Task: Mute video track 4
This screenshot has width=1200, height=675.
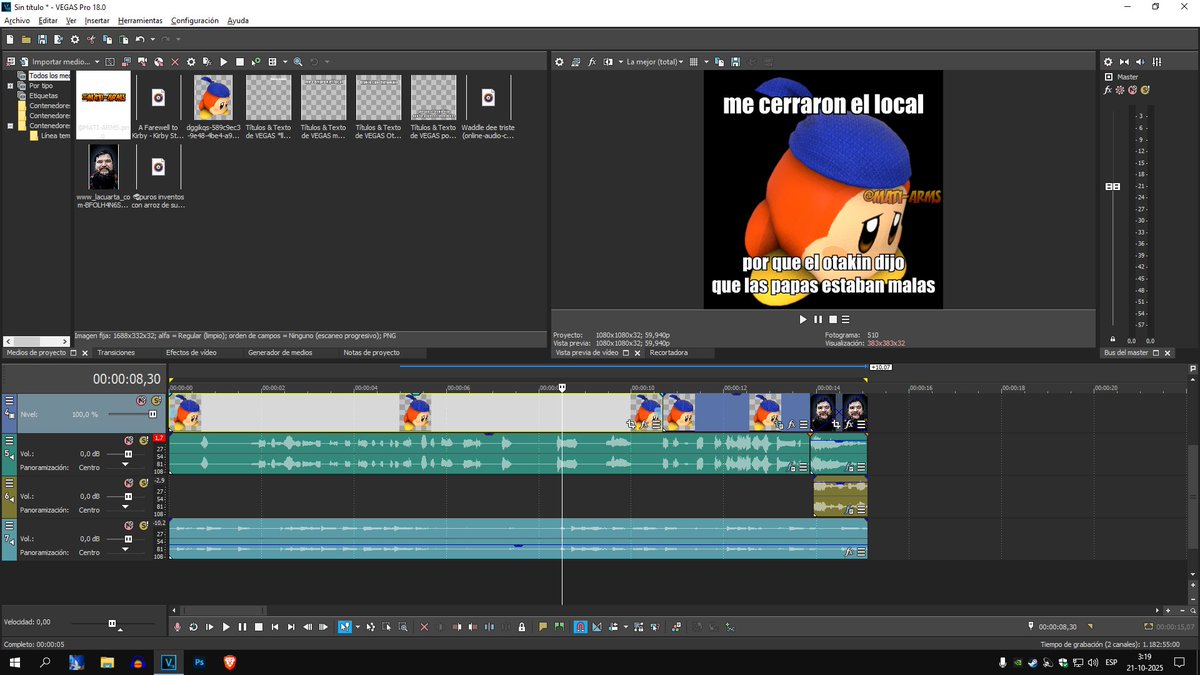Action: (x=142, y=401)
